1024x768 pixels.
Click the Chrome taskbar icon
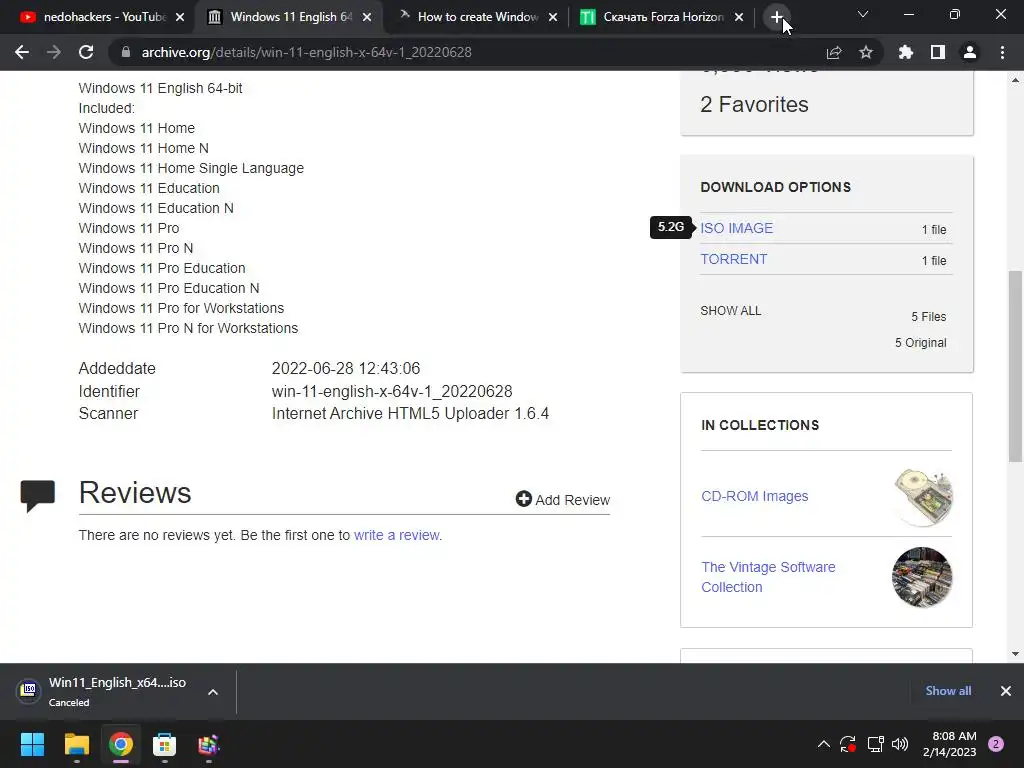[x=121, y=744]
